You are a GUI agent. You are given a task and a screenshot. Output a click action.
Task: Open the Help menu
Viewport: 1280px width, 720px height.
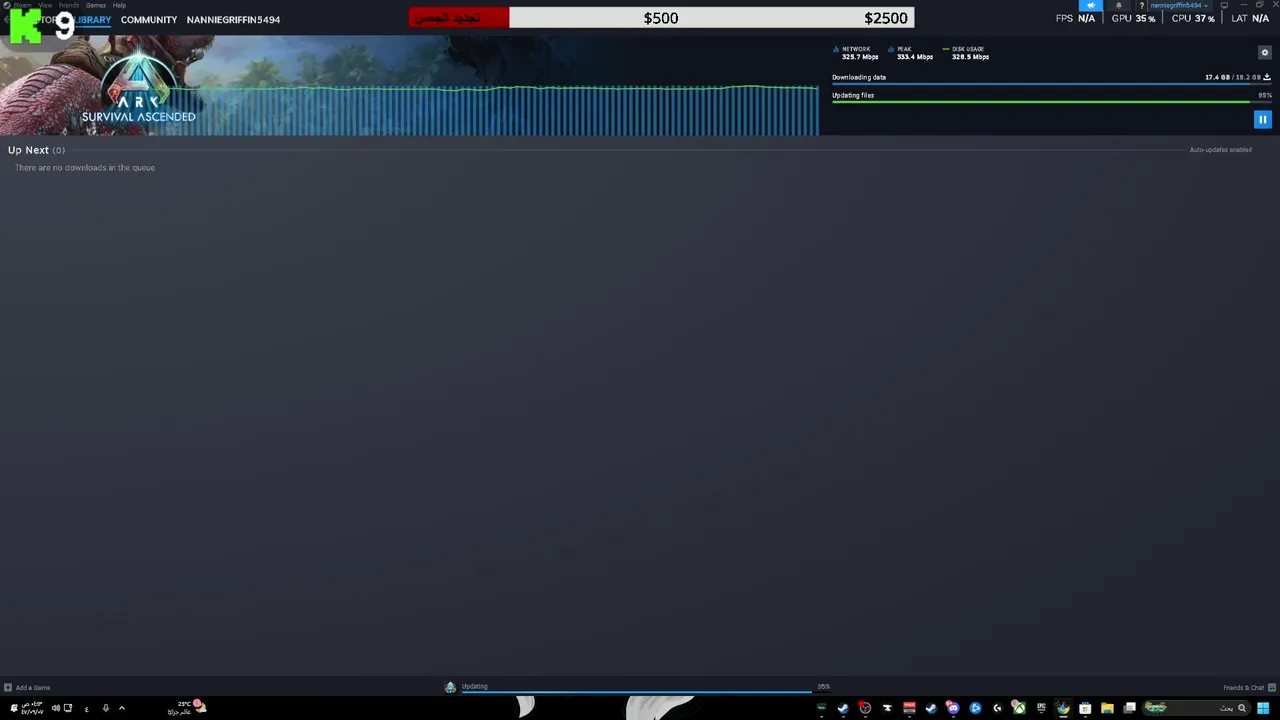pos(119,5)
